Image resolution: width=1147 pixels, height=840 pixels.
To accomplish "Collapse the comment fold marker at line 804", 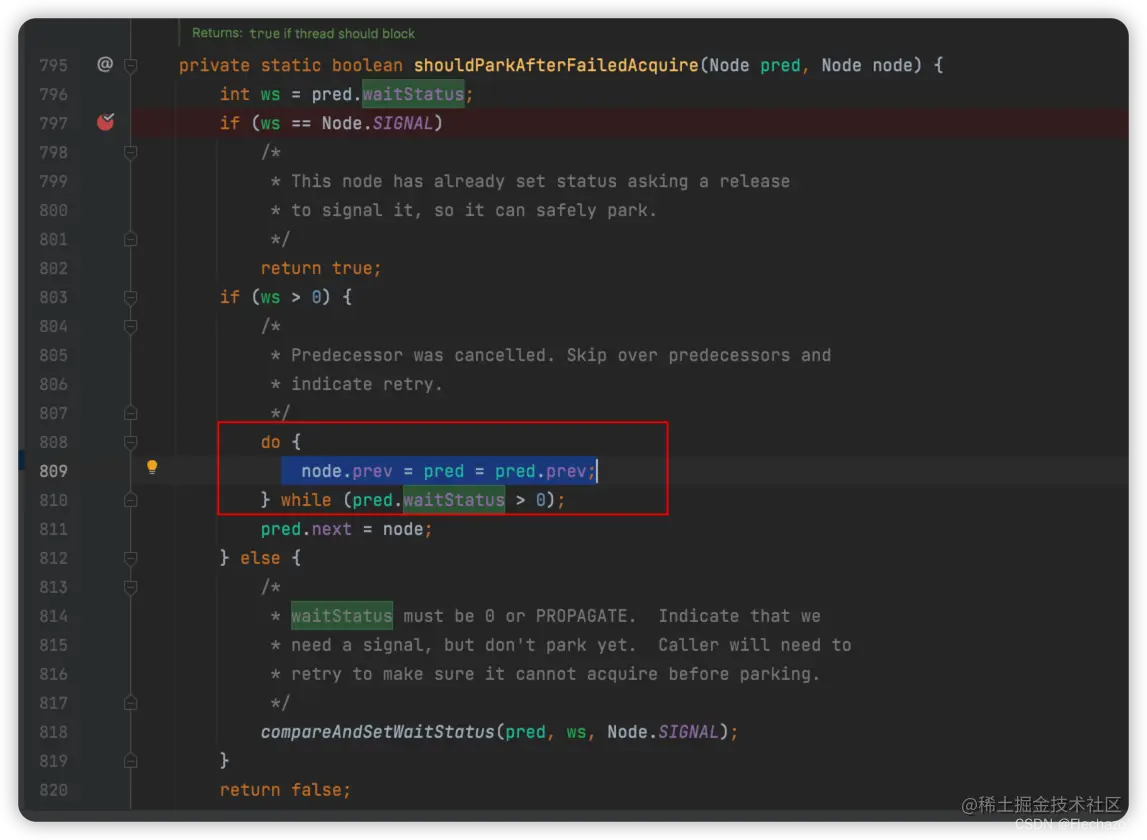I will [131, 326].
